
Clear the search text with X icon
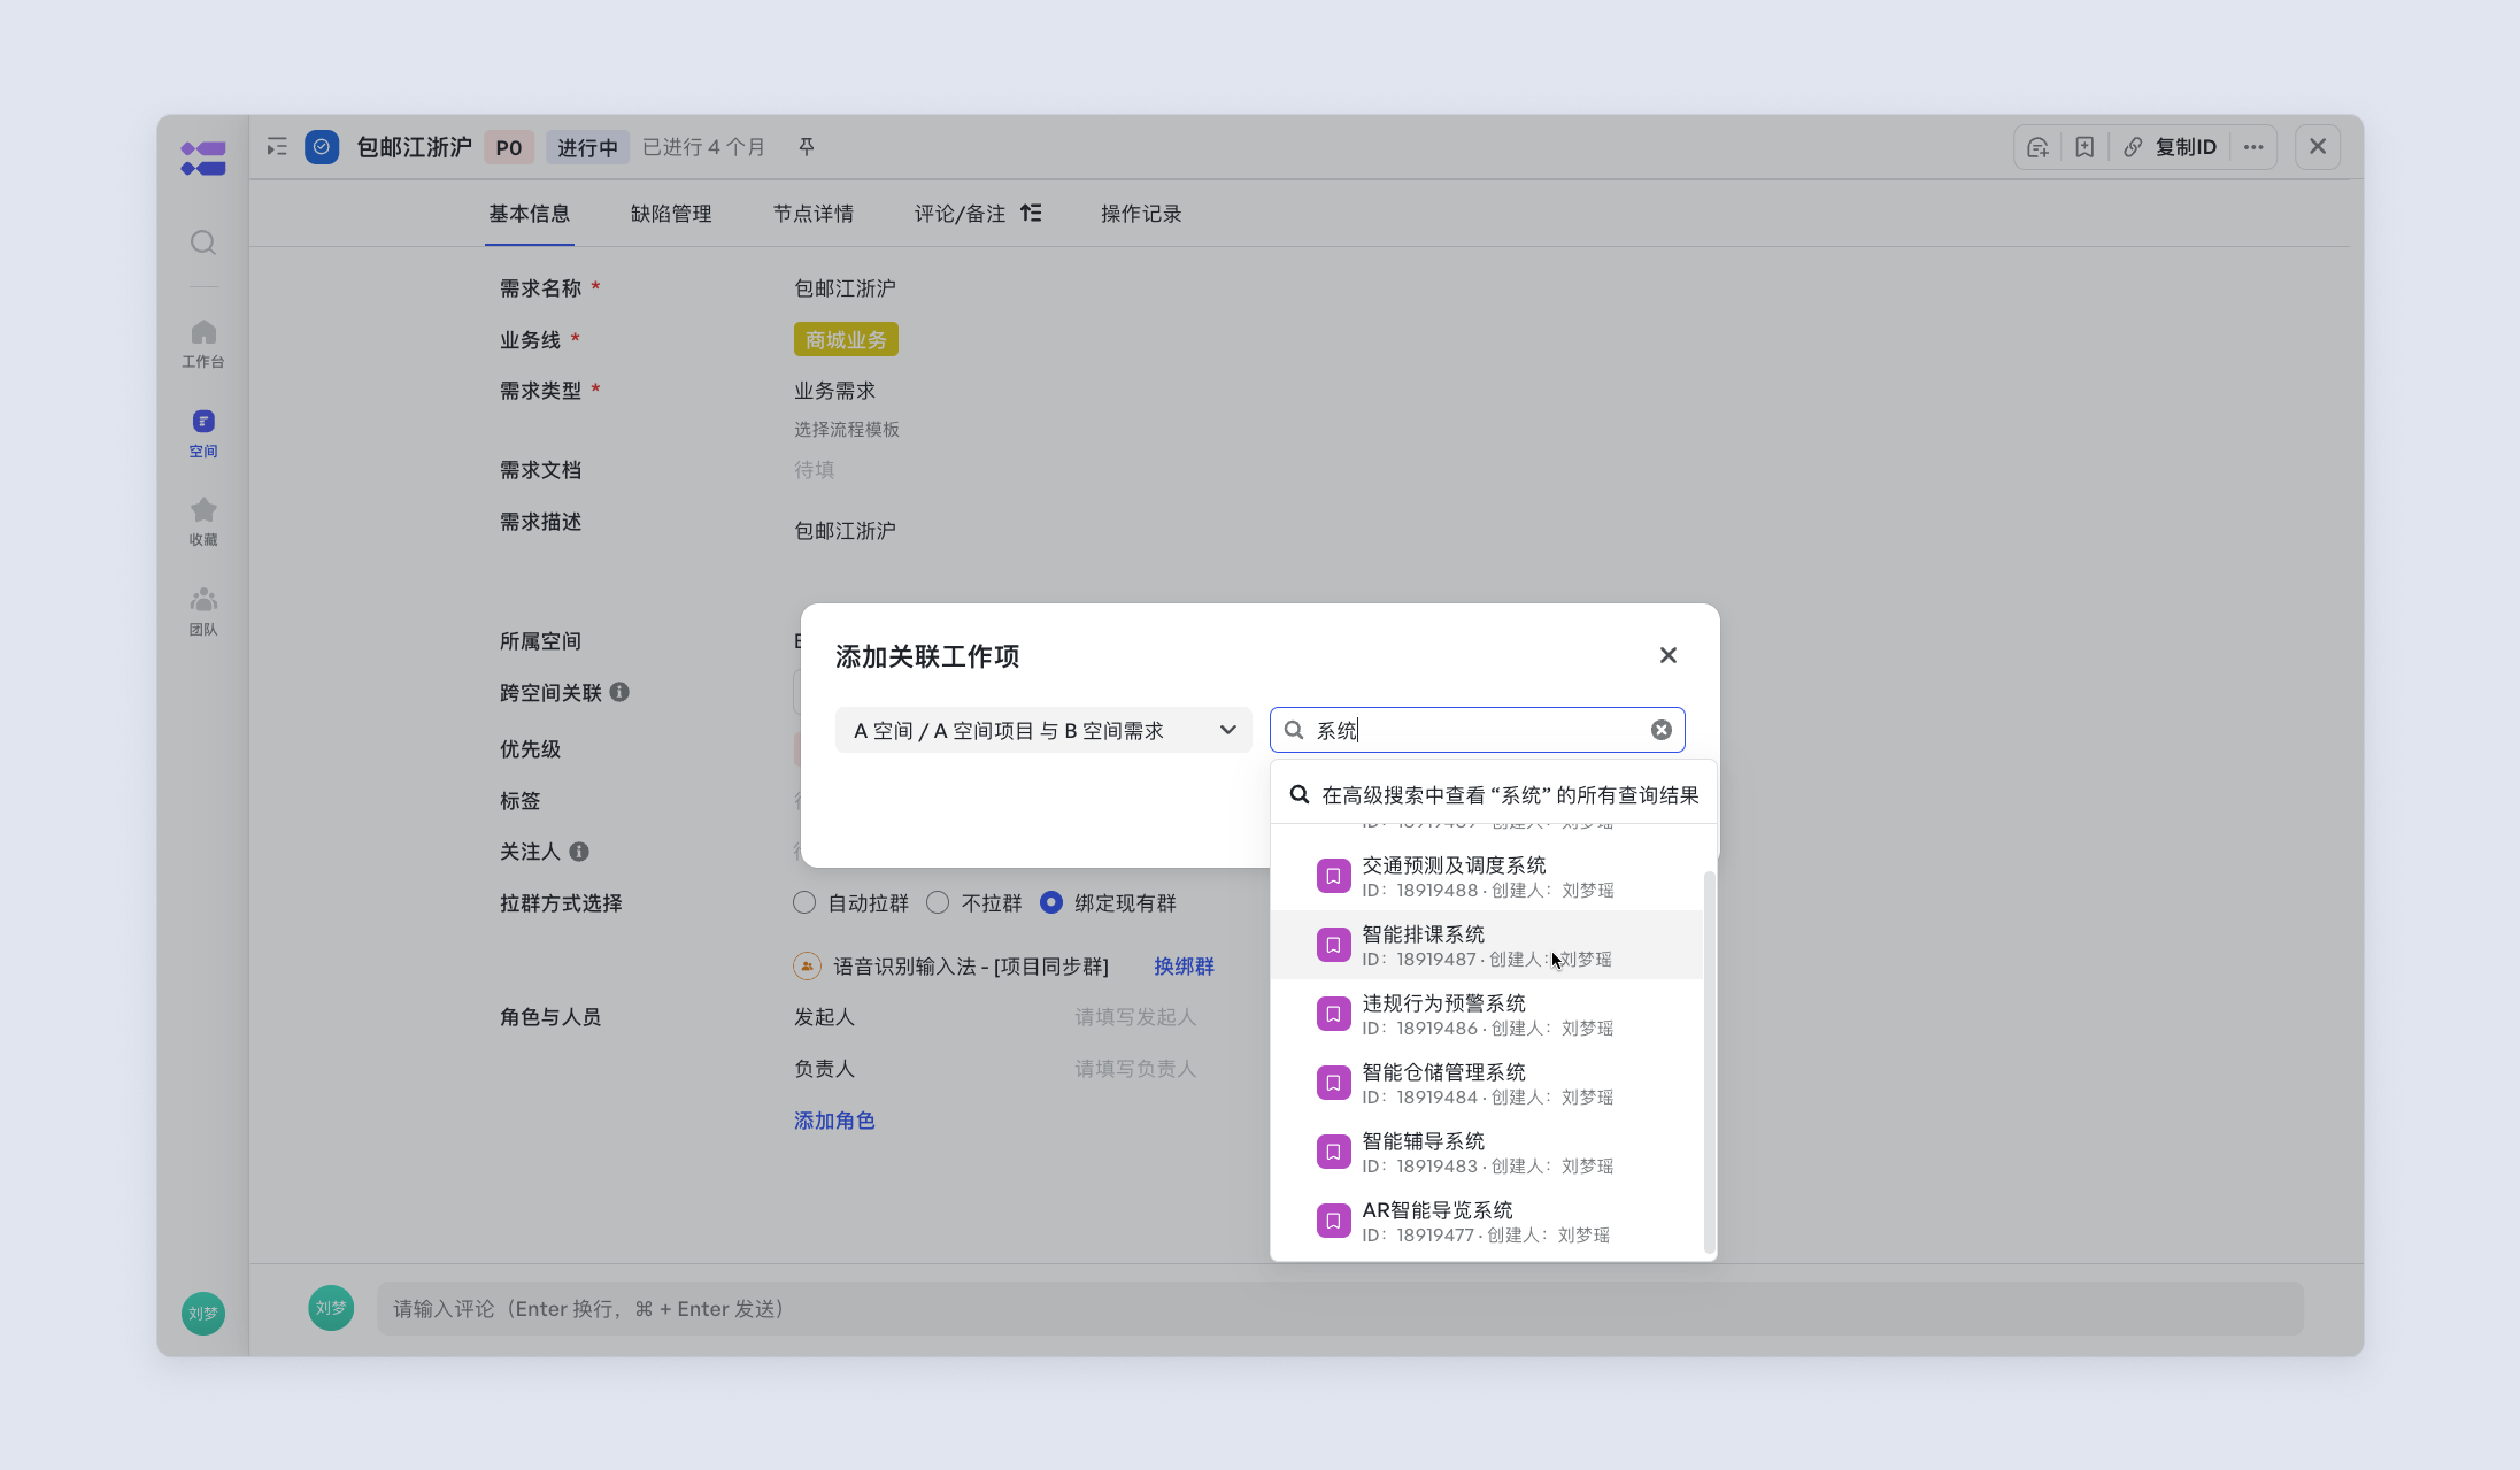pyautogui.click(x=1661, y=730)
